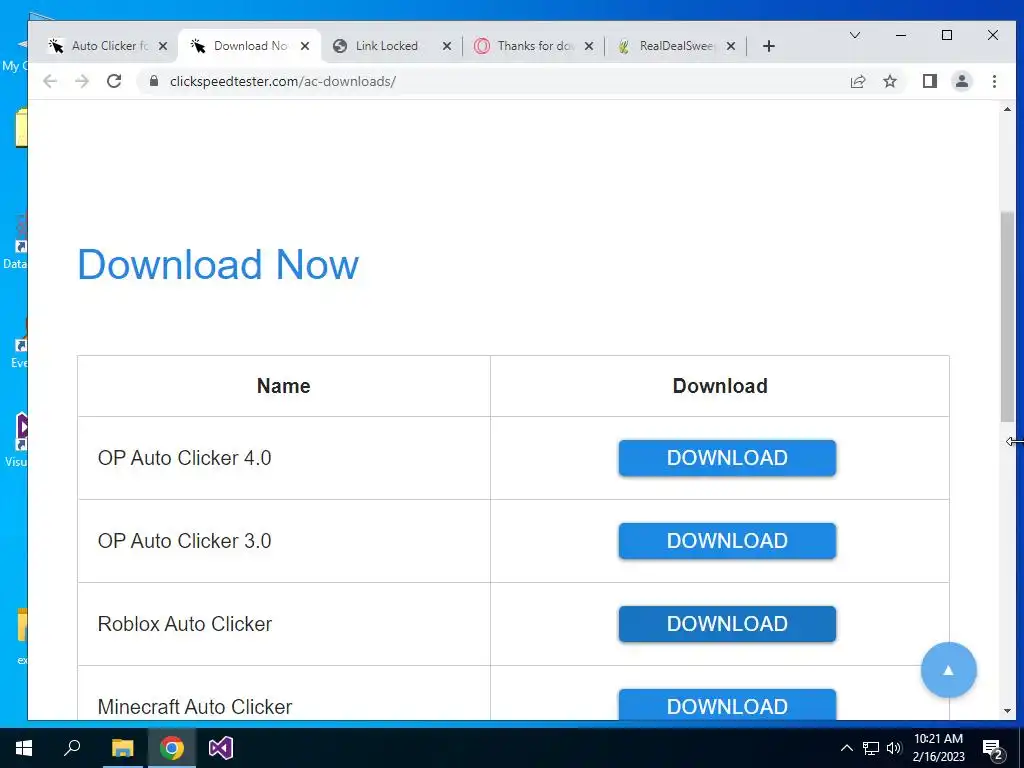Select the OP Auto Clicker 4.0 text
The height and width of the screenshot is (768, 1024).
click(x=184, y=458)
